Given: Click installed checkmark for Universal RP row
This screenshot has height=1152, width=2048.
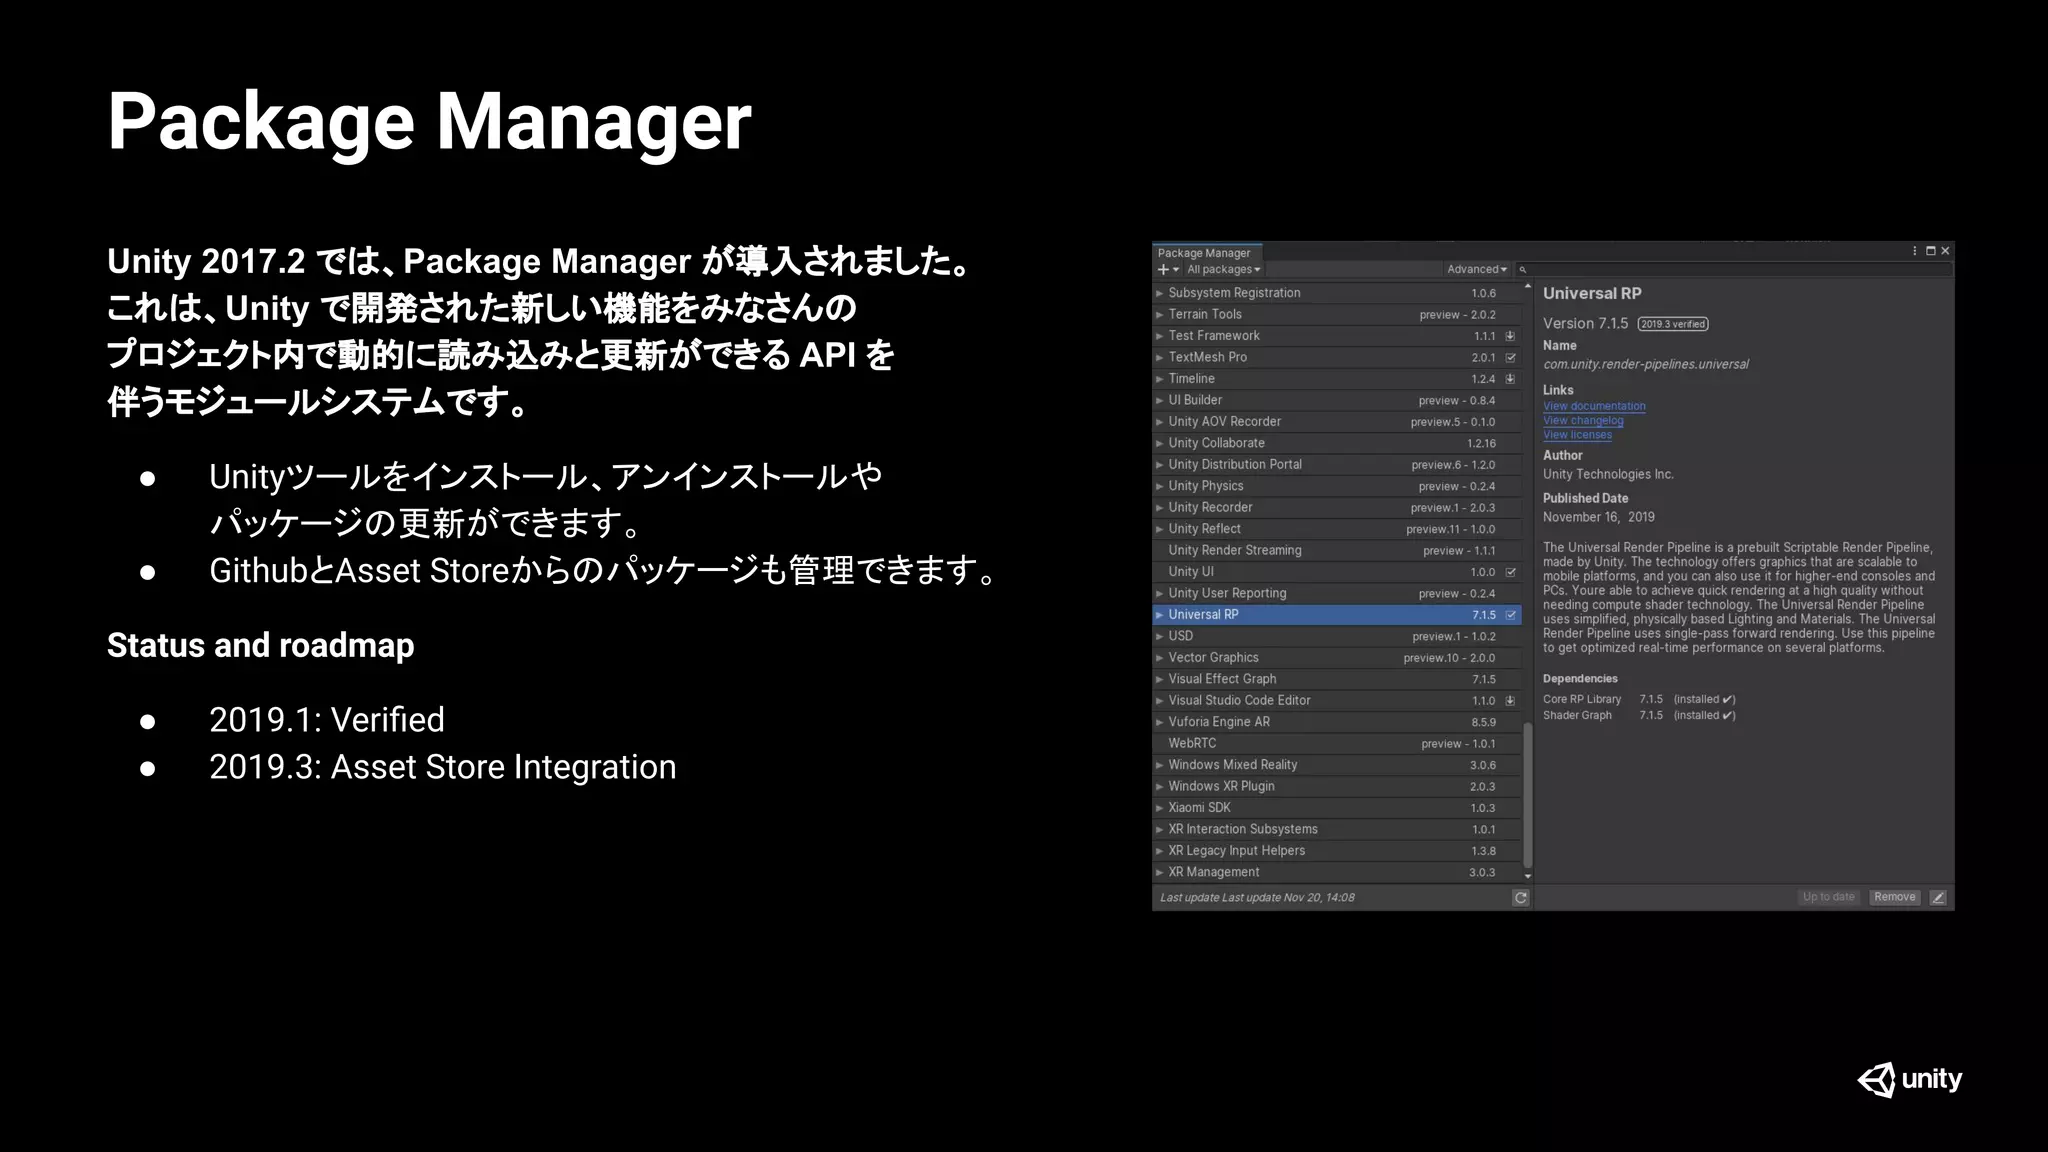Looking at the screenshot, I should 1510,615.
